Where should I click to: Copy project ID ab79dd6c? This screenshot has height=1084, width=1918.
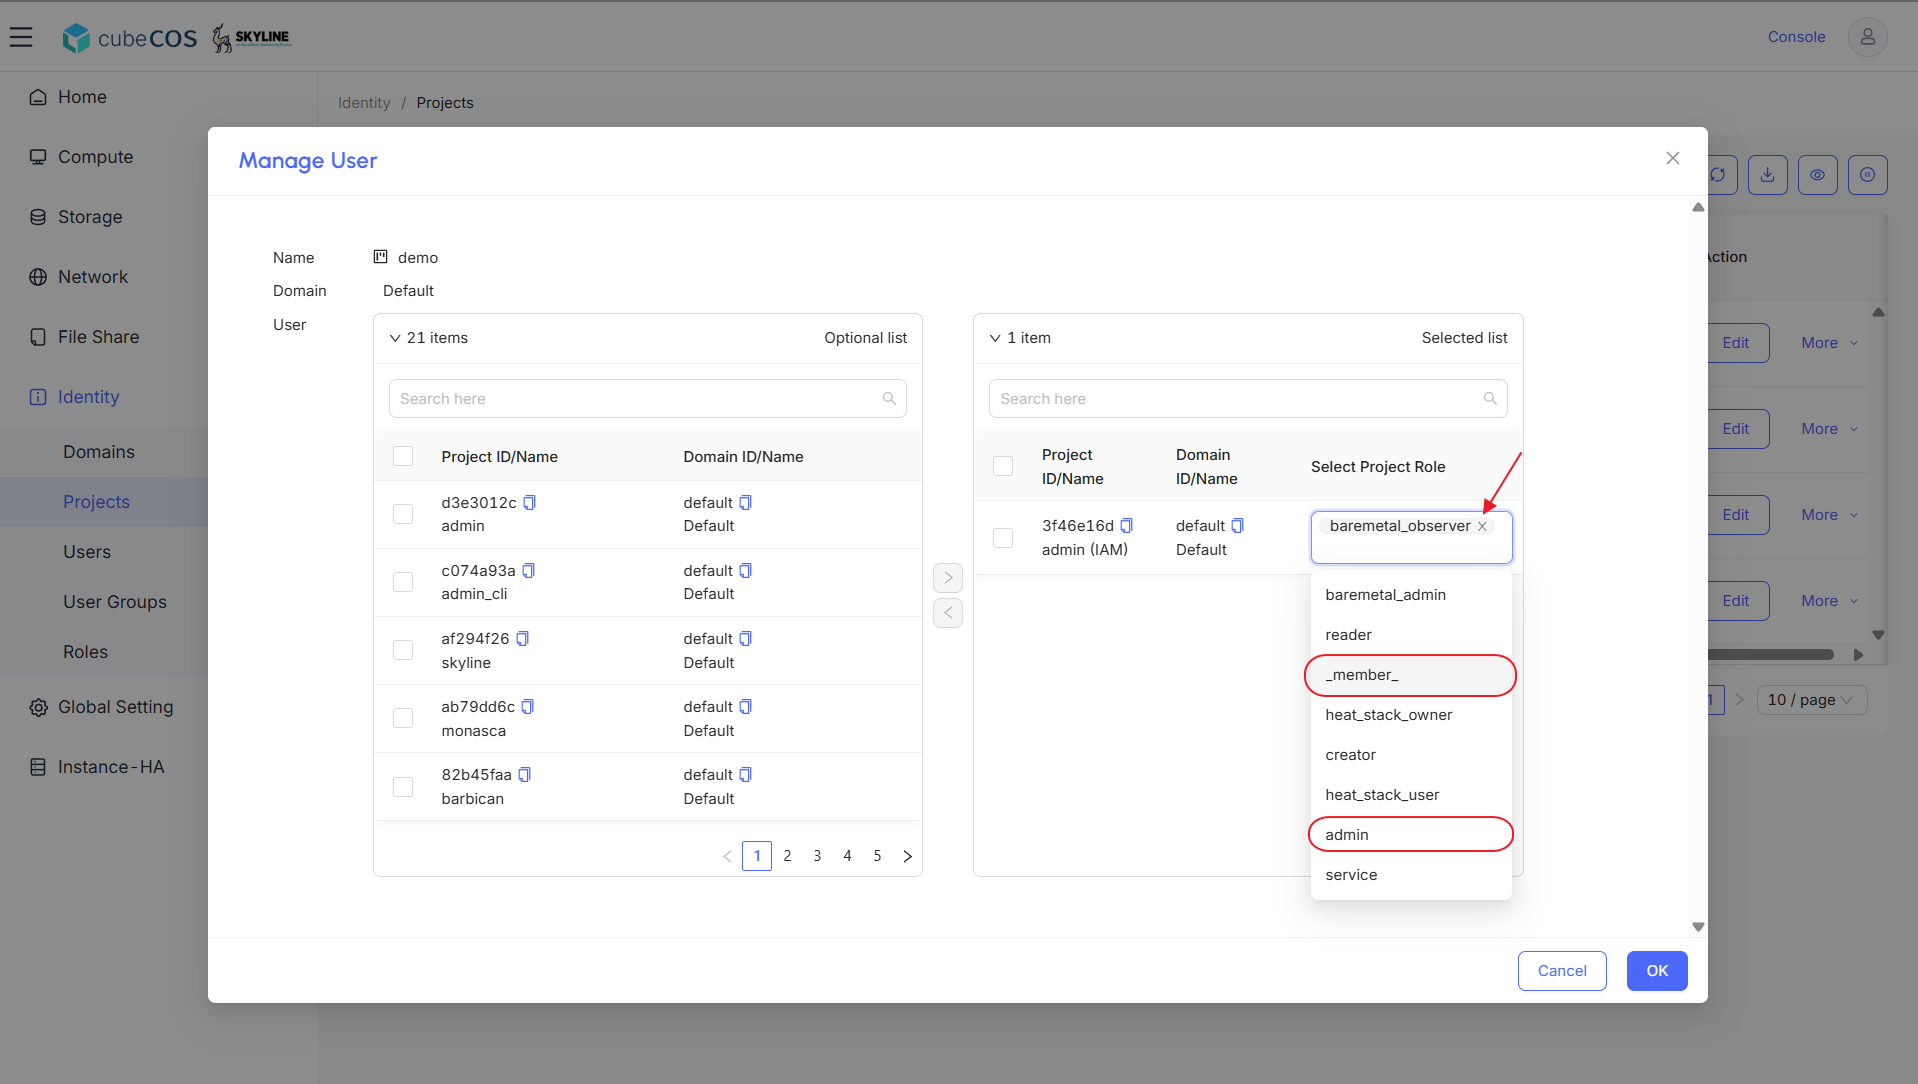(x=528, y=706)
